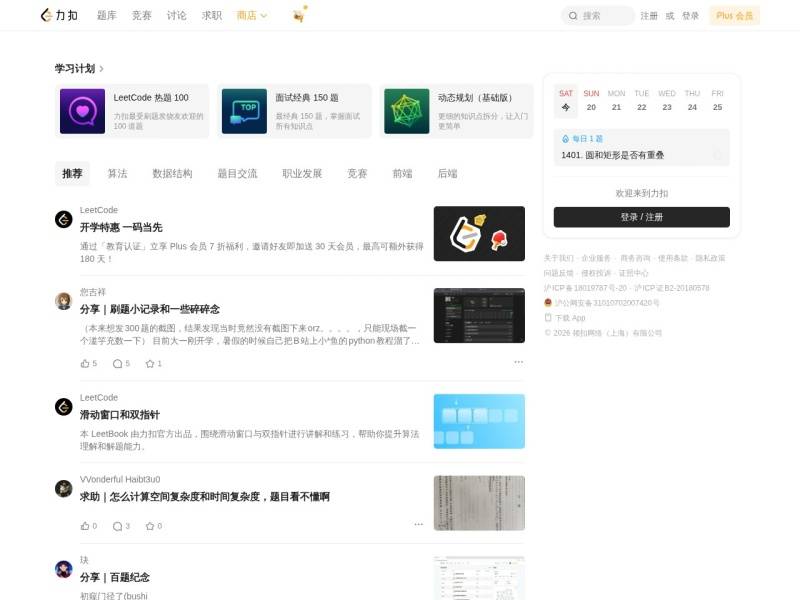The height and width of the screenshot is (600, 800).
Task: Open 滑动窗口和双指针 blue thumbnail
Action: point(479,421)
